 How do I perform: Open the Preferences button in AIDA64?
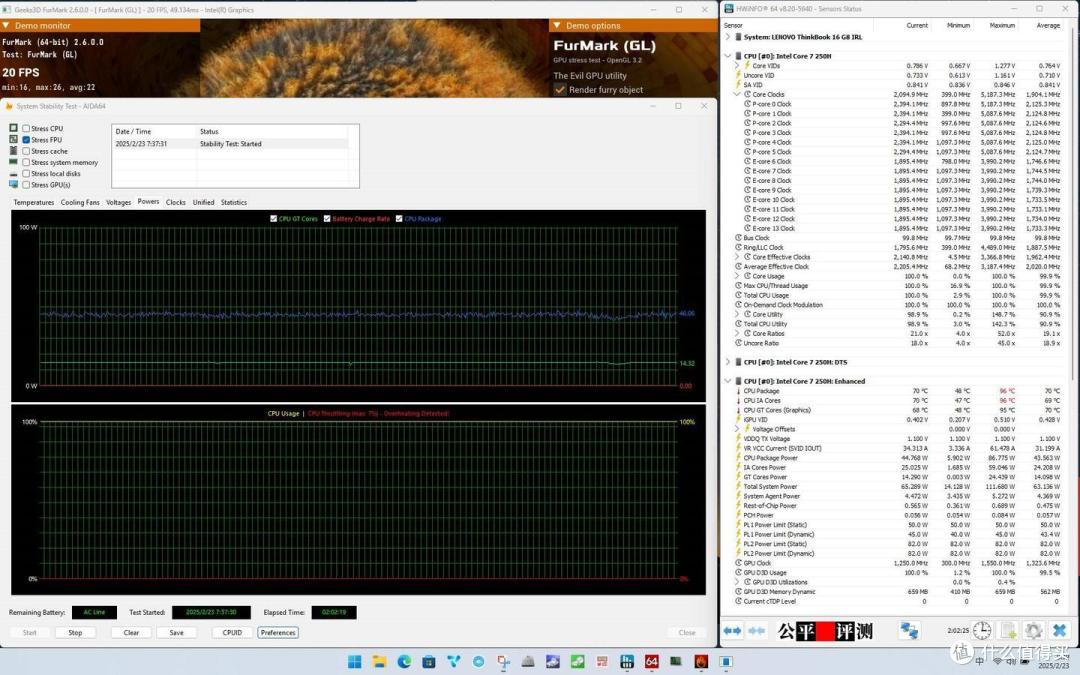click(278, 632)
